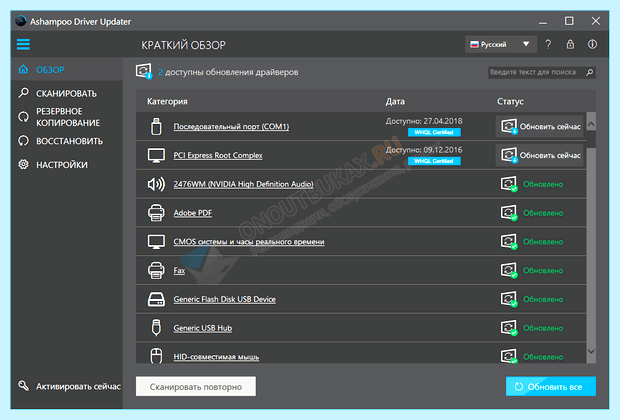Image resolution: width=620 pixels, height=420 pixels.
Task: Open СКАНИРОВАТЬ in the sidebar
Action: 66,93
